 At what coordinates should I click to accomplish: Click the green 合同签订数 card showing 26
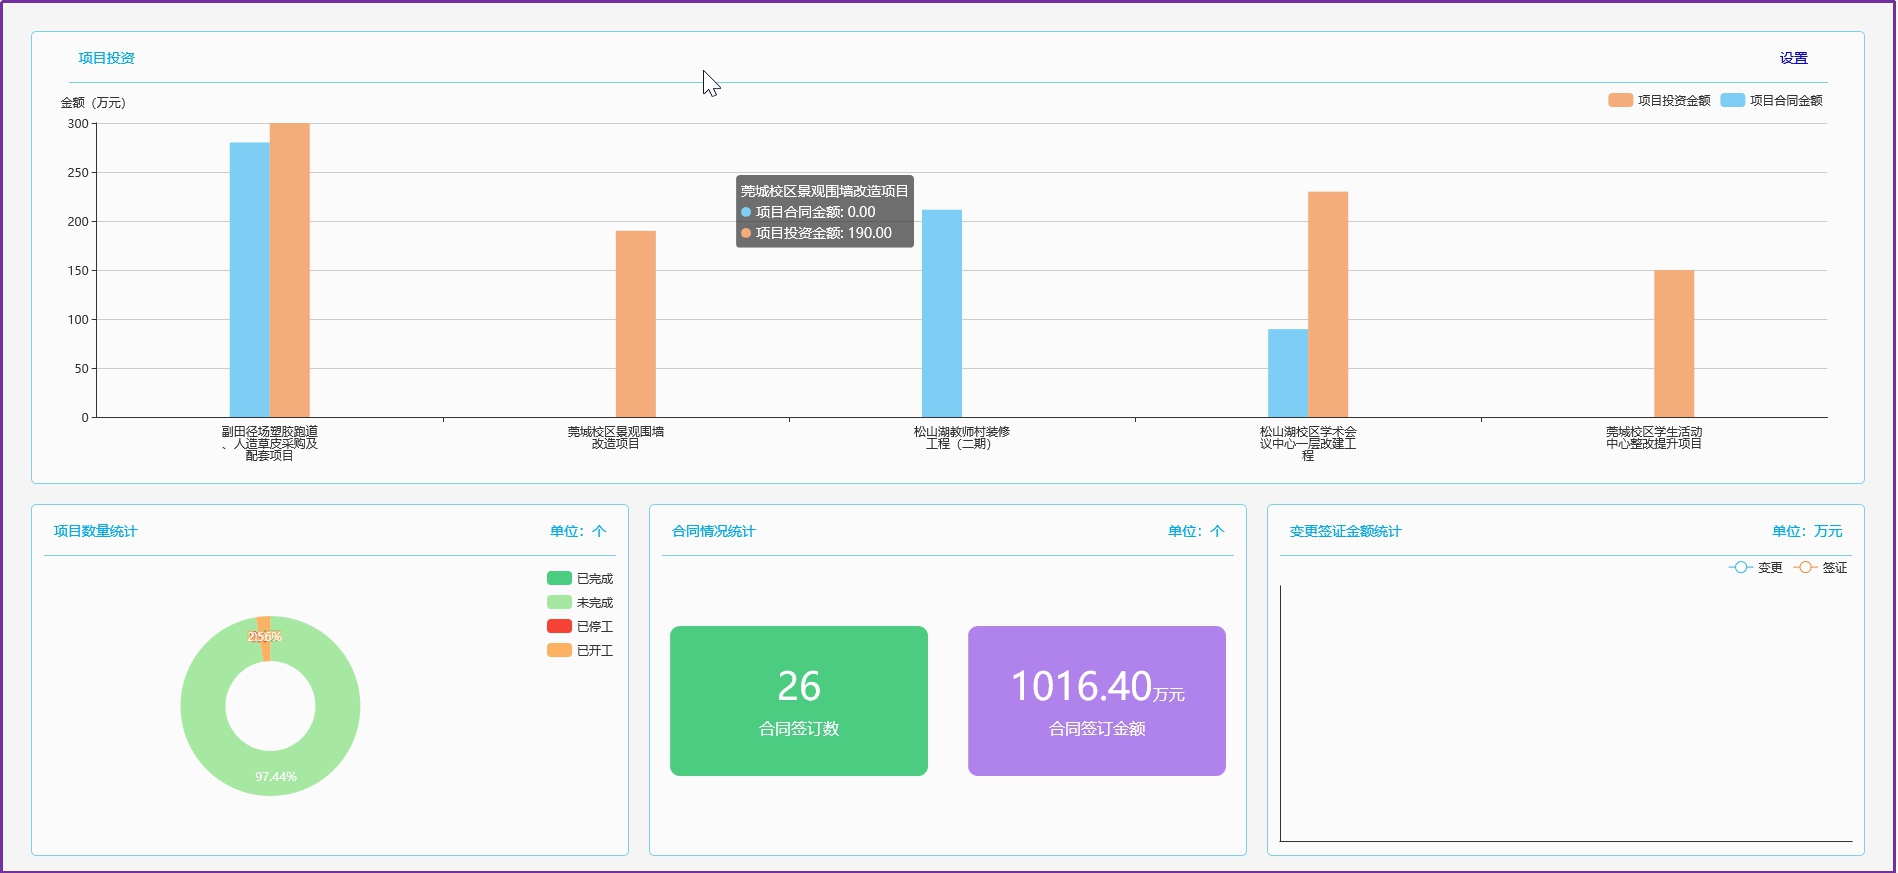(x=798, y=700)
